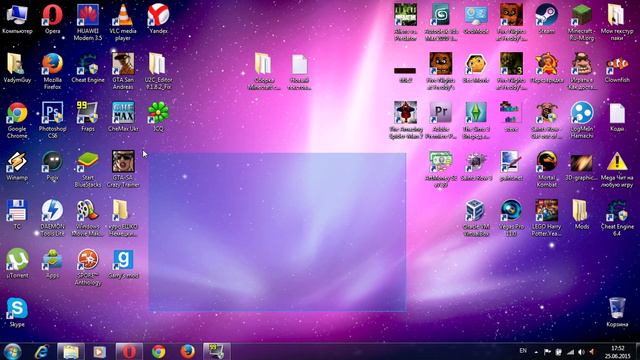Open the Mods folder
640x360 pixels.
[582, 215]
